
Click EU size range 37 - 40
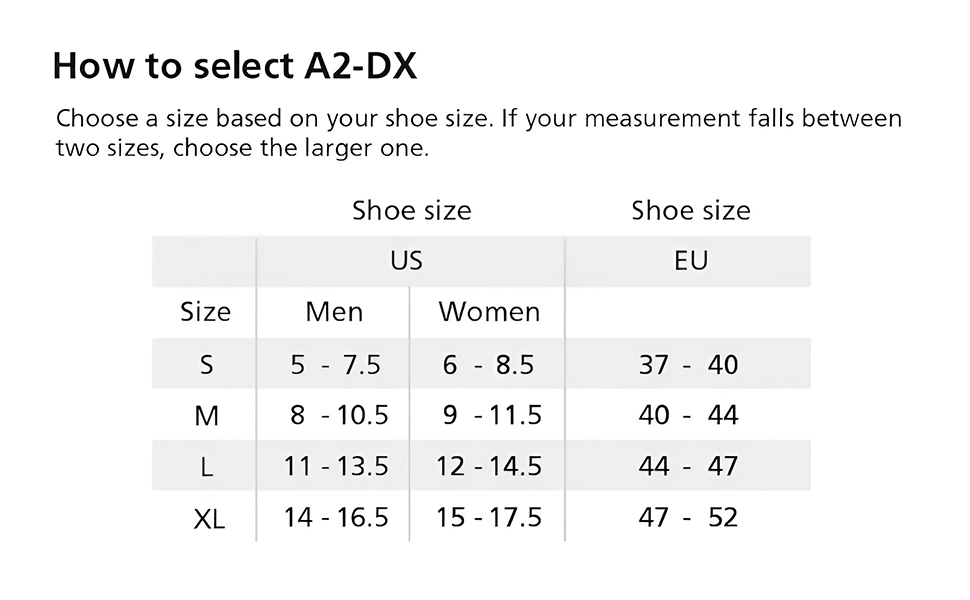pyautogui.click(x=688, y=365)
